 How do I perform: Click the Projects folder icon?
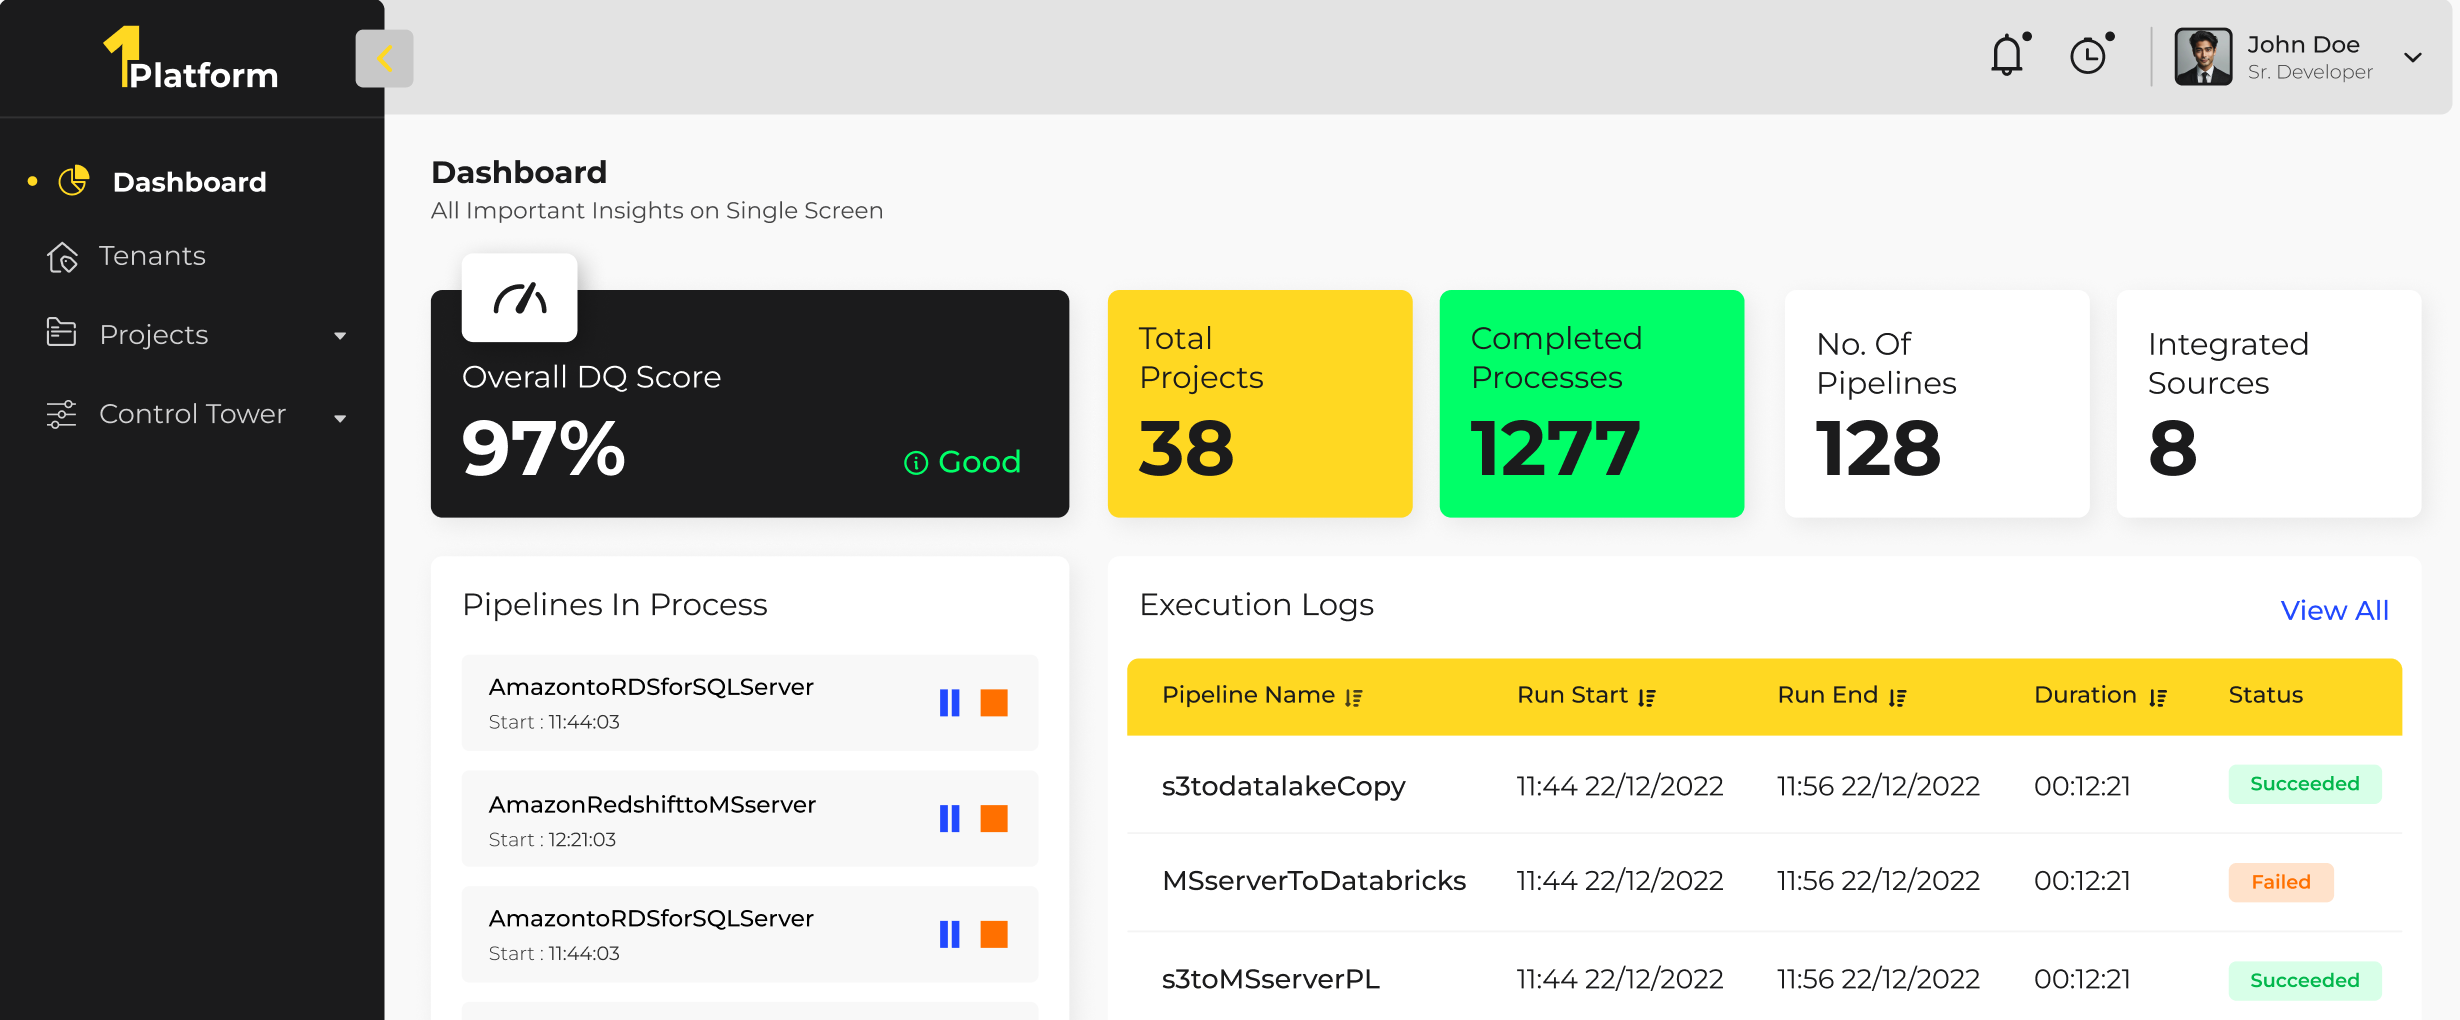coord(61,332)
